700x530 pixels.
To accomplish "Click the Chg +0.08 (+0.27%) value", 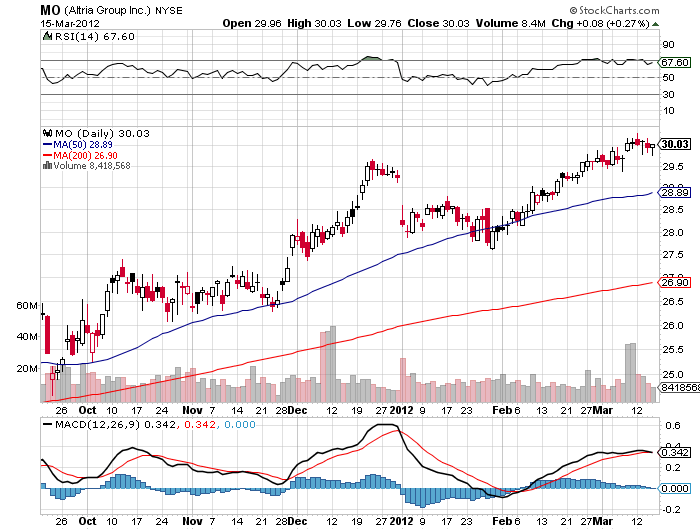I will (x=600, y=23).
